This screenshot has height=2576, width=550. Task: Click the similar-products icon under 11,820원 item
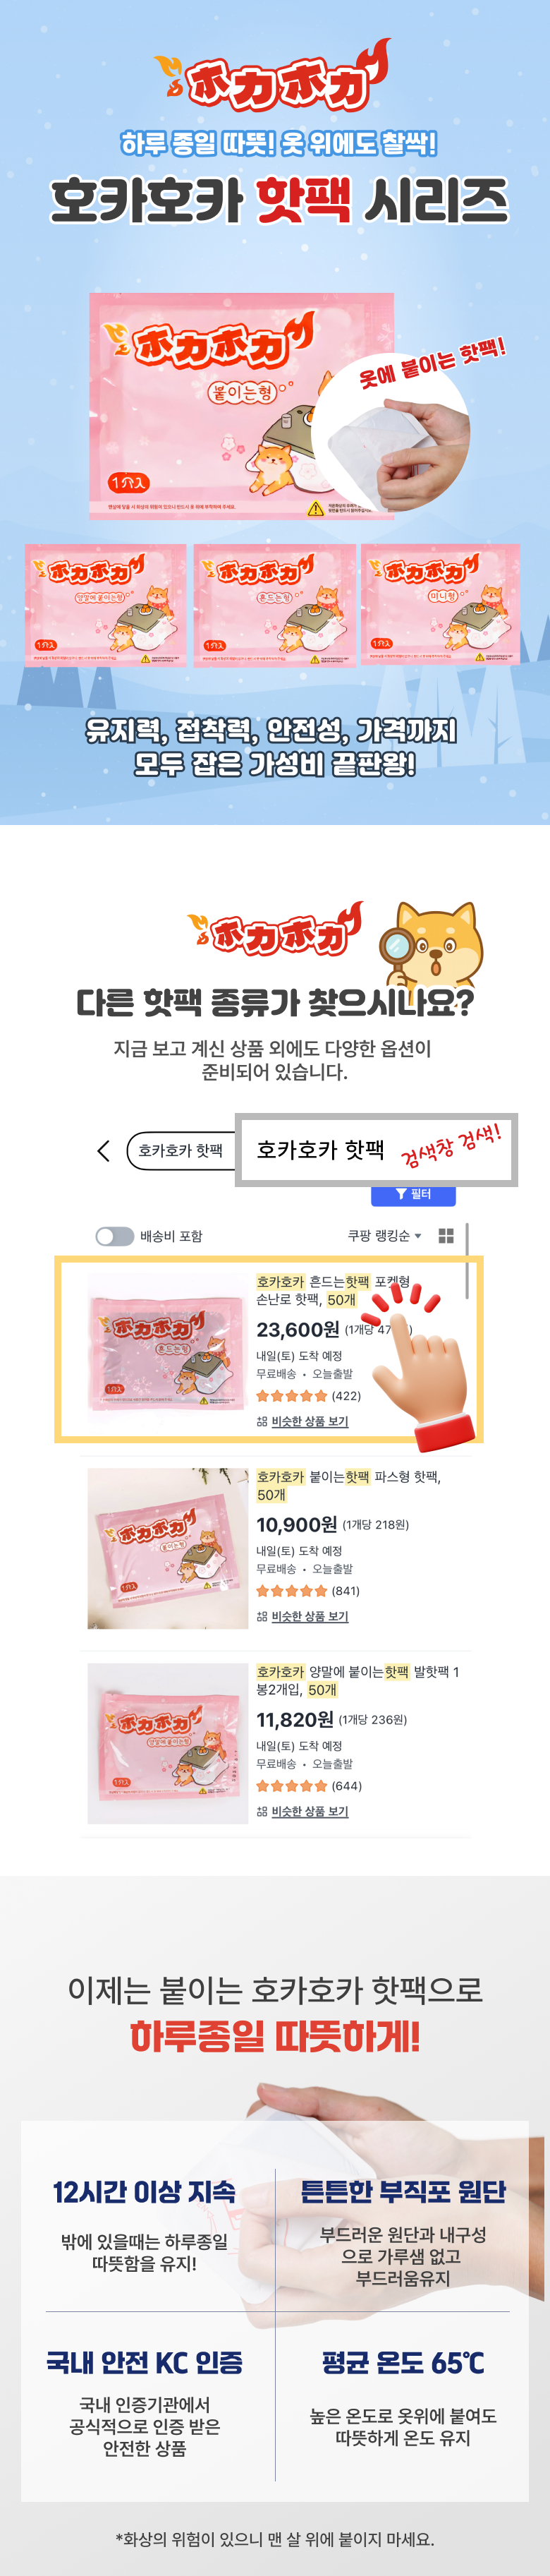click(262, 1811)
